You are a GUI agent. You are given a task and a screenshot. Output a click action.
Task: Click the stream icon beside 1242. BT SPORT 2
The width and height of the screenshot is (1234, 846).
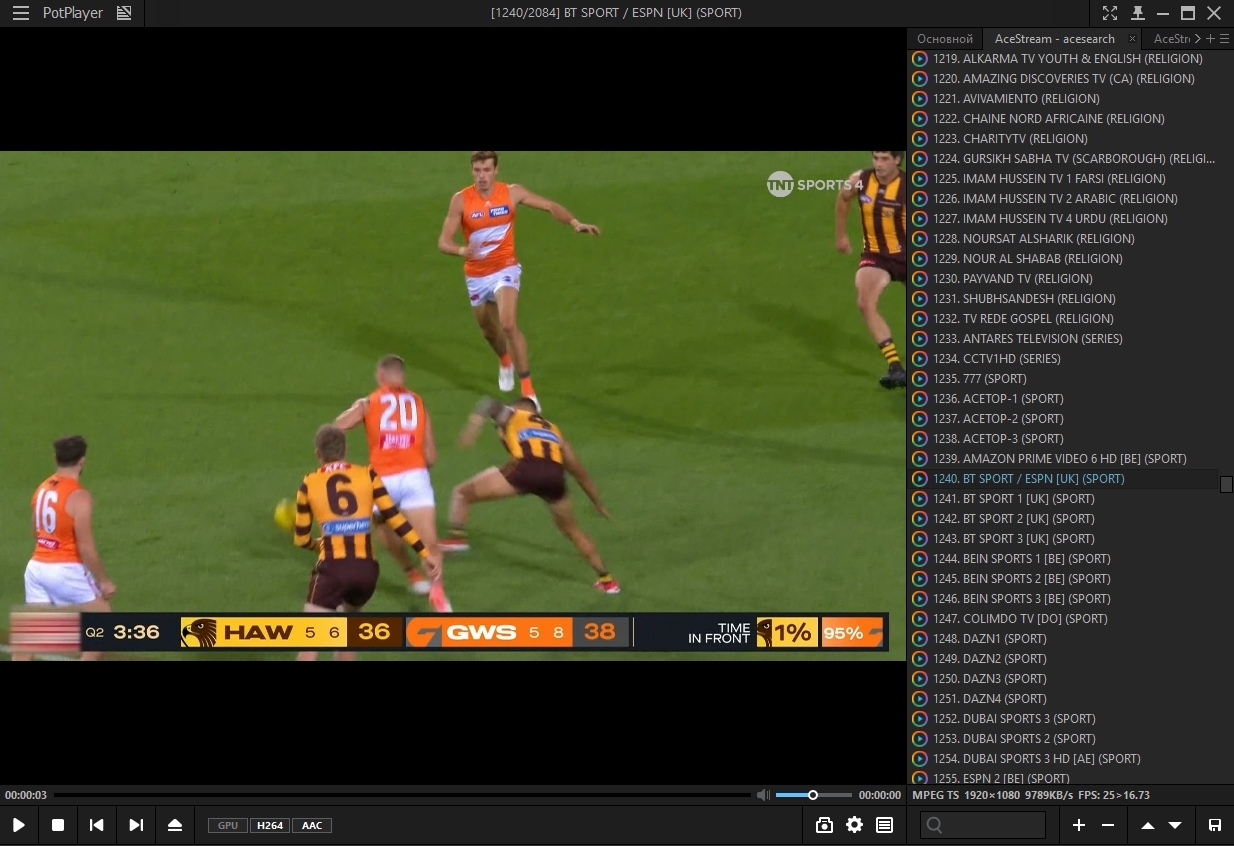[x=920, y=519]
